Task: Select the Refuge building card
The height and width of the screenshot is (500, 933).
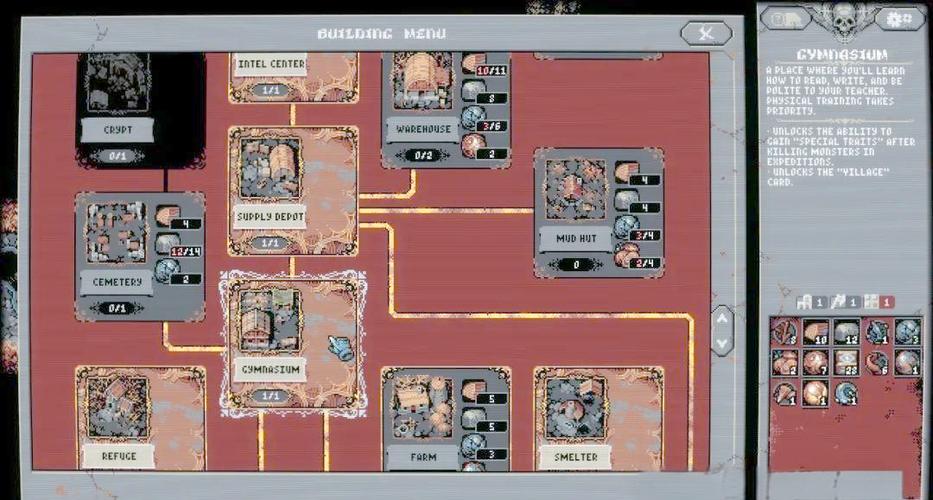Action: (141, 418)
